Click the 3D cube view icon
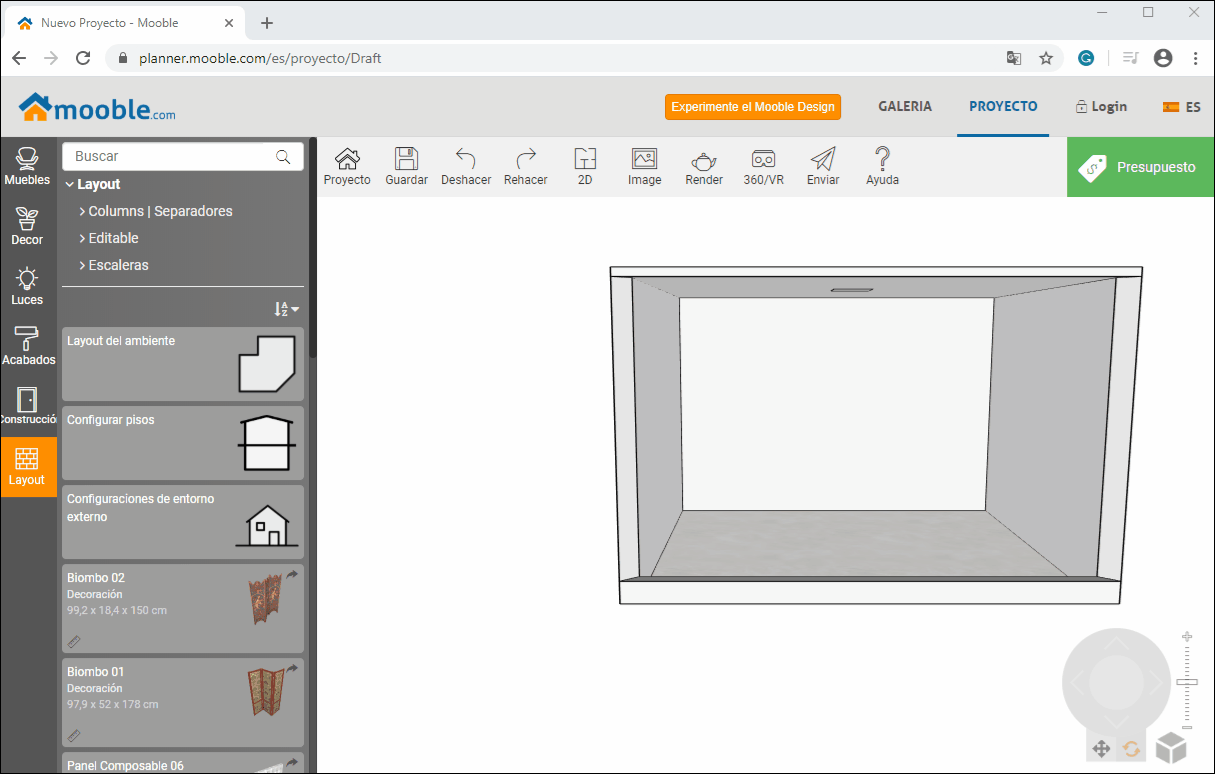 (1171, 748)
